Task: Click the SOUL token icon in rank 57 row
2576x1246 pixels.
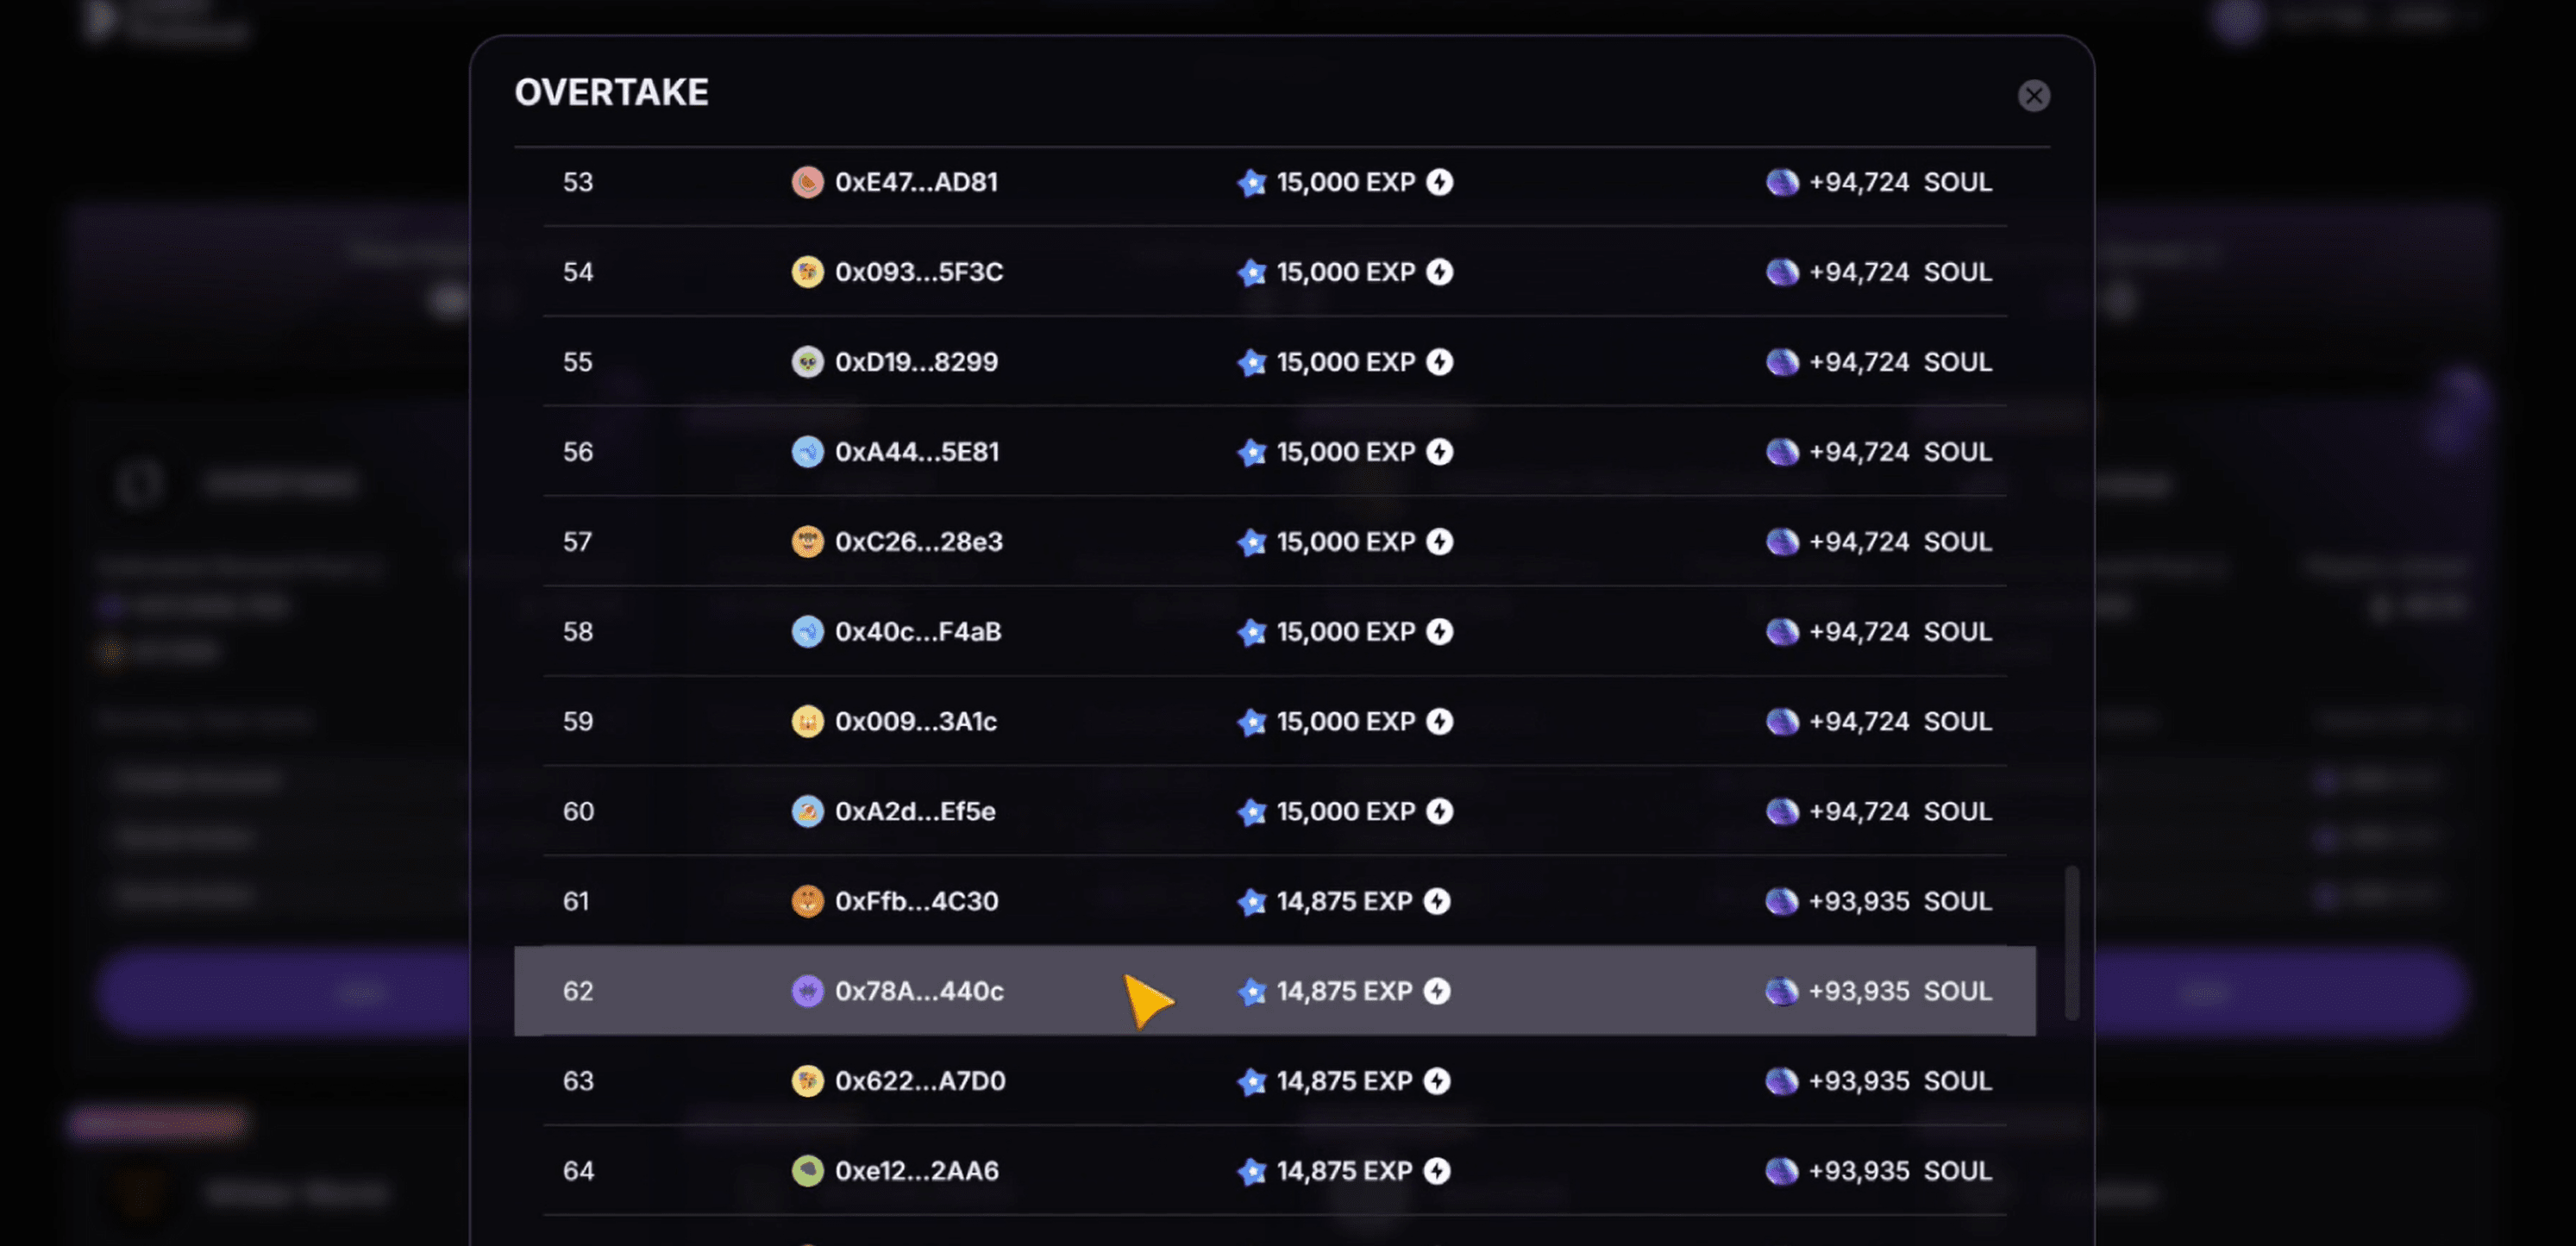Action: click(x=1782, y=542)
